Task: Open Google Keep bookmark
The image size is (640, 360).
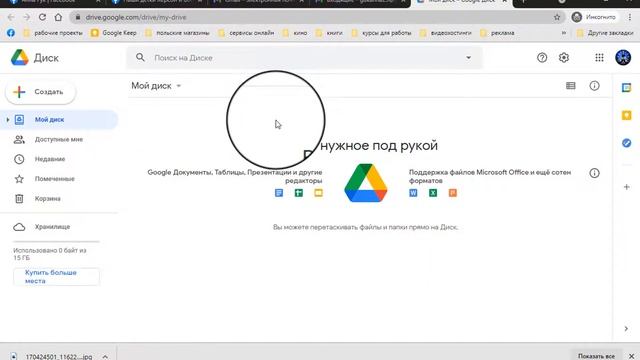Action: tap(114, 33)
